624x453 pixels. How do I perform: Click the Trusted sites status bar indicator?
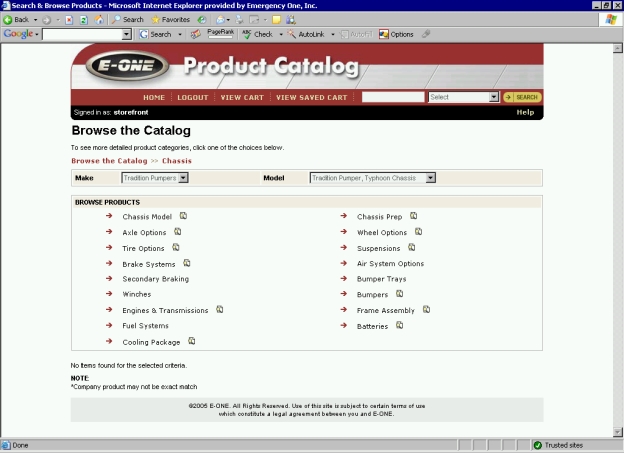pyautogui.click(x=558, y=445)
